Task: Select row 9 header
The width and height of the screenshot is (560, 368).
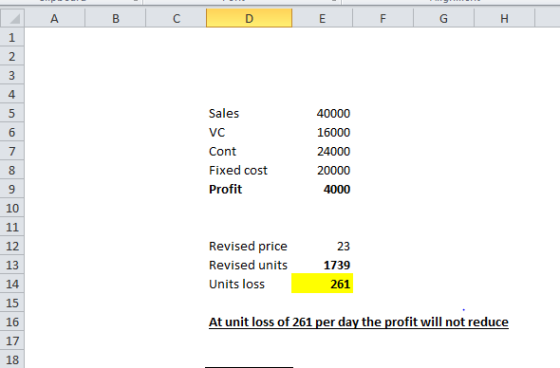Action: [x=12, y=189]
